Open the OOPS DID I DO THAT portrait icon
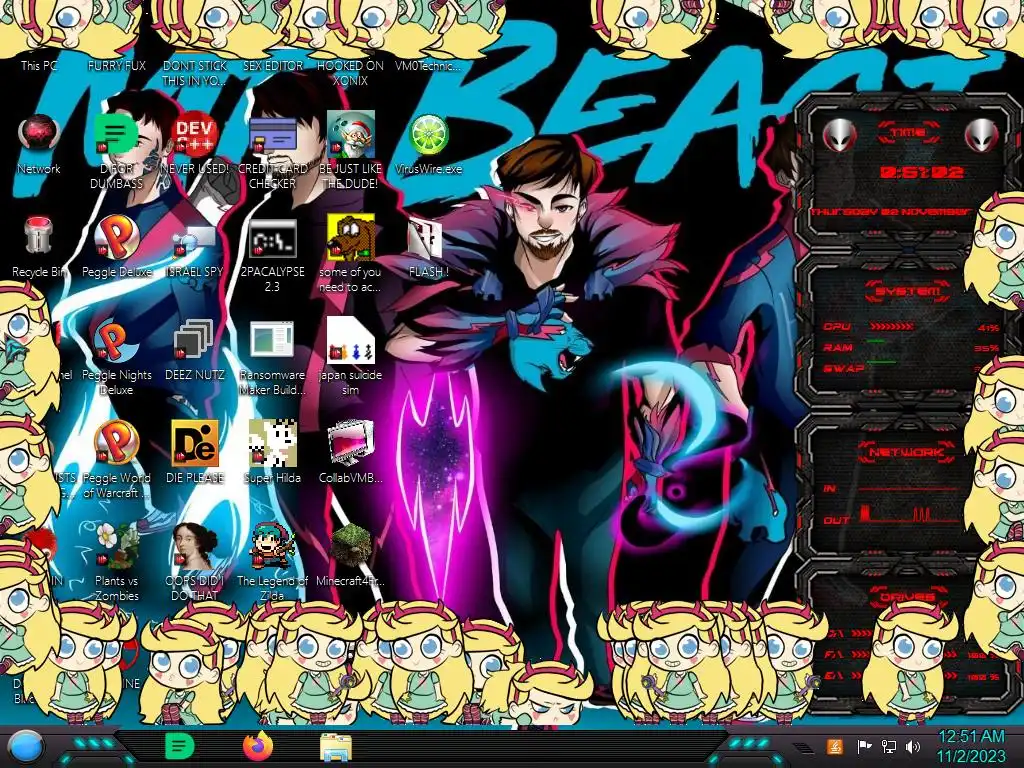The height and width of the screenshot is (768, 1024). 195,546
